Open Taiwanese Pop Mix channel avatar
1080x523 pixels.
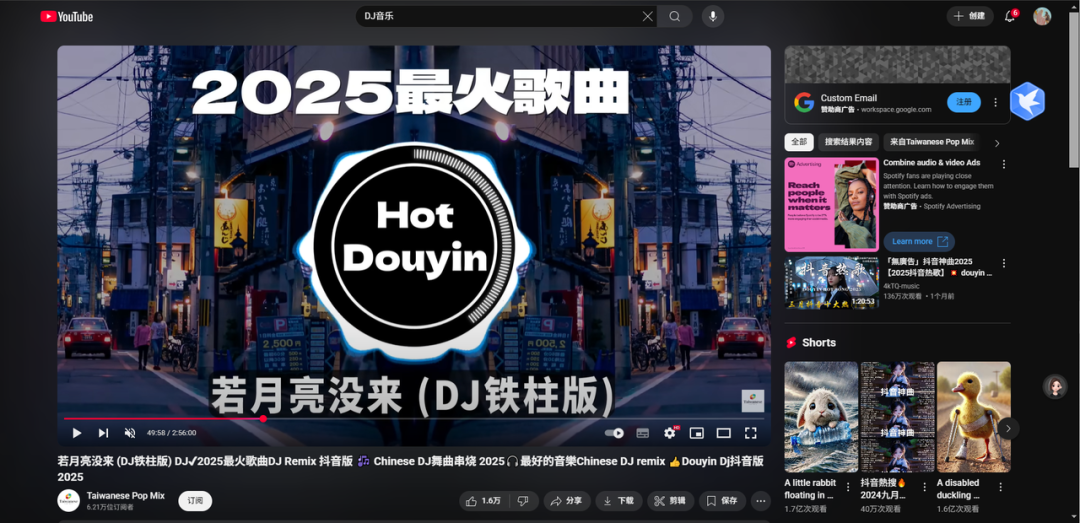[68, 501]
